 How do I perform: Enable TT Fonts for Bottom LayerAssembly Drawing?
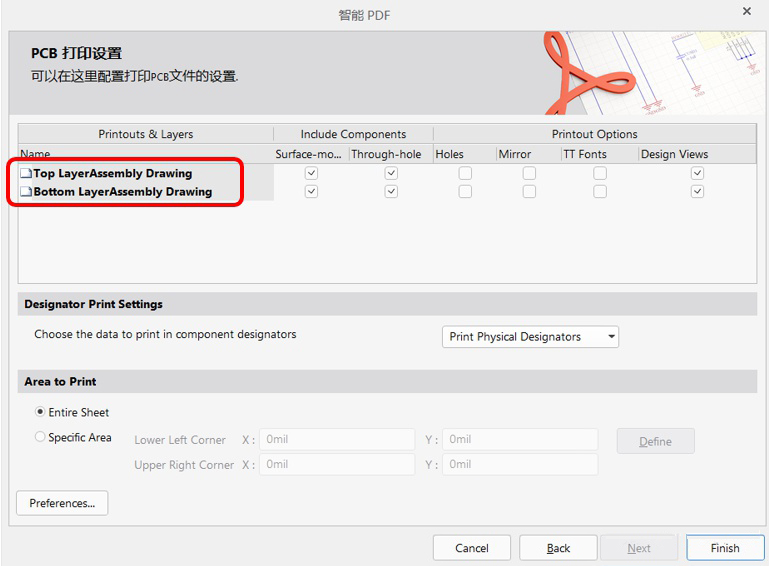tap(600, 191)
